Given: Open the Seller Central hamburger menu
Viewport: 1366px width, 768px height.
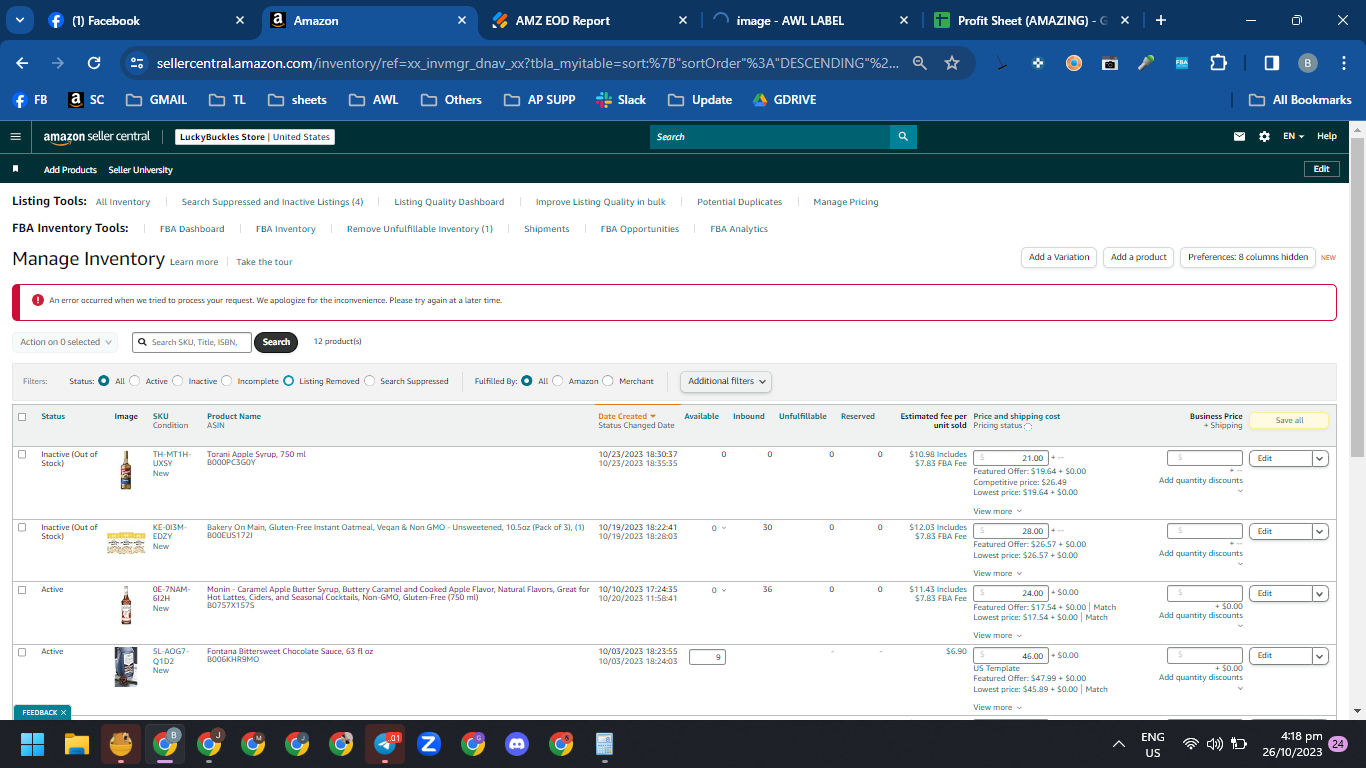Looking at the screenshot, I should (15, 137).
